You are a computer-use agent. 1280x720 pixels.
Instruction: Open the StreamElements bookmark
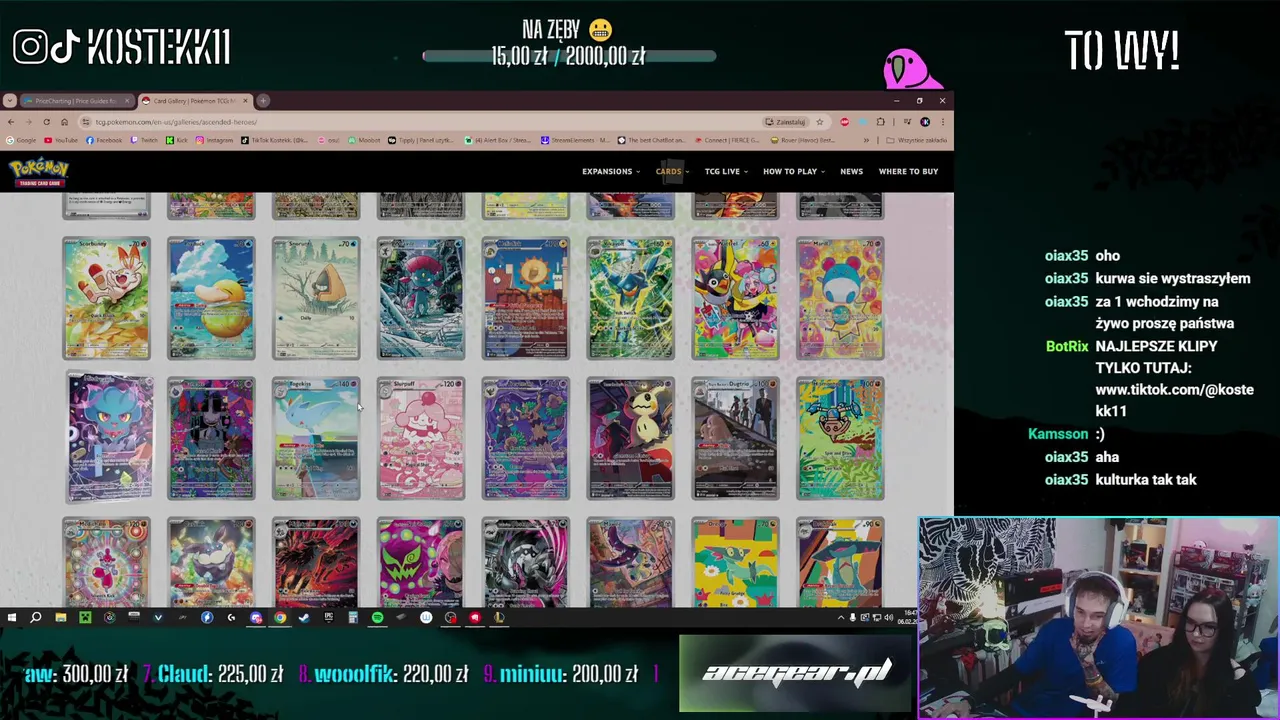[x=575, y=140]
